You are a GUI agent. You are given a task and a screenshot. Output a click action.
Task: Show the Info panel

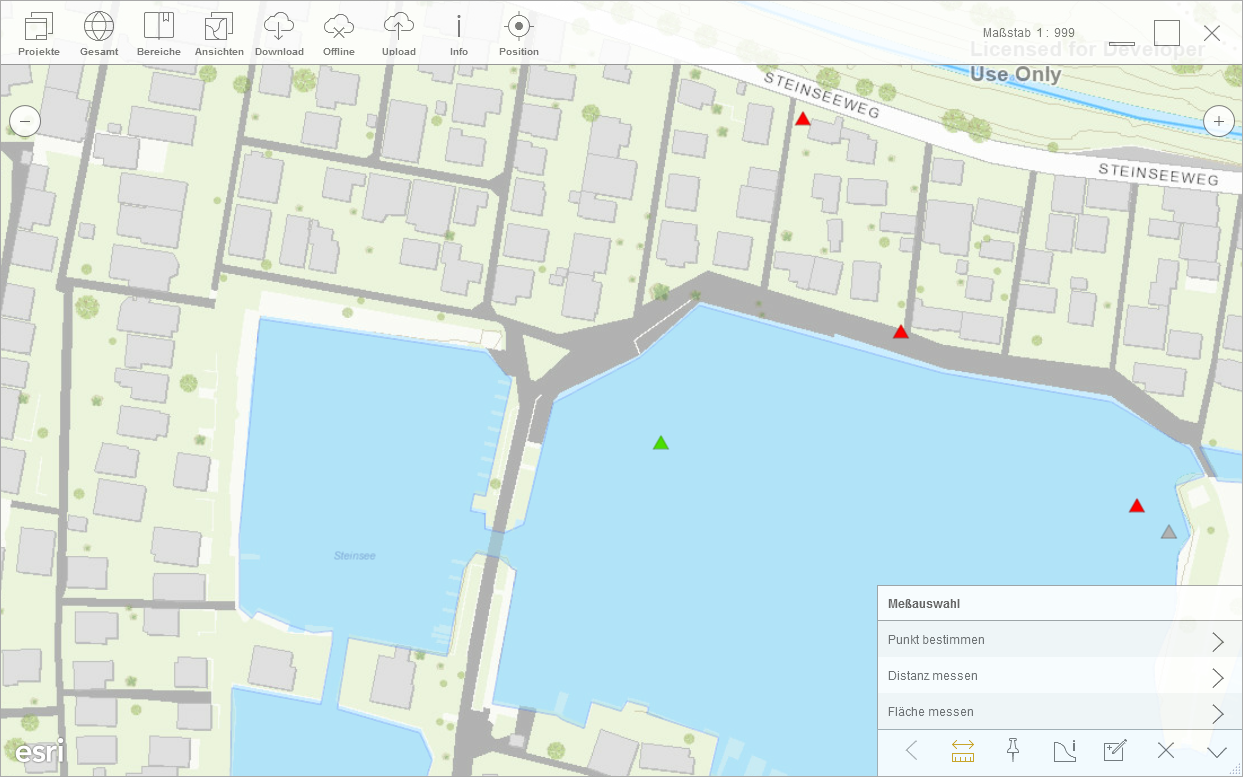point(459,33)
